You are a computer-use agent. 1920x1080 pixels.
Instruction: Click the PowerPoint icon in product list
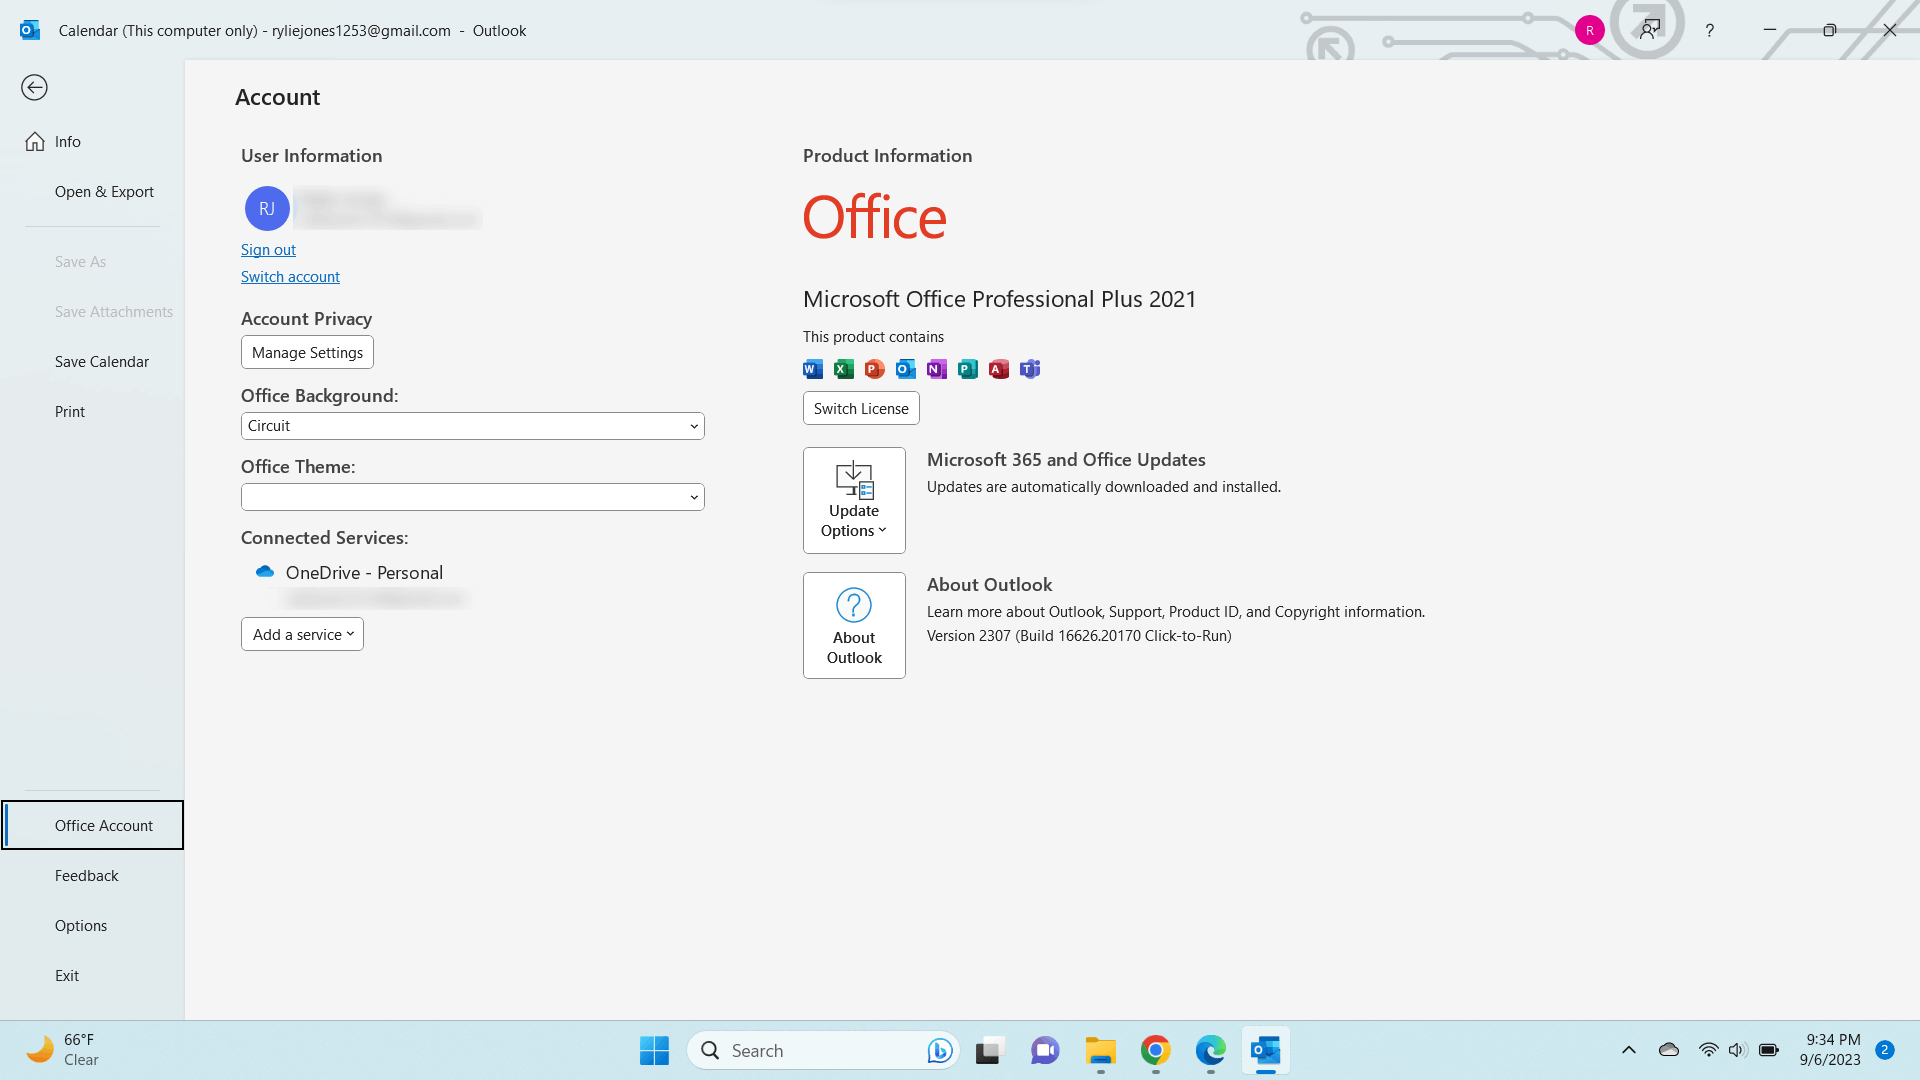click(x=875, y=369)
